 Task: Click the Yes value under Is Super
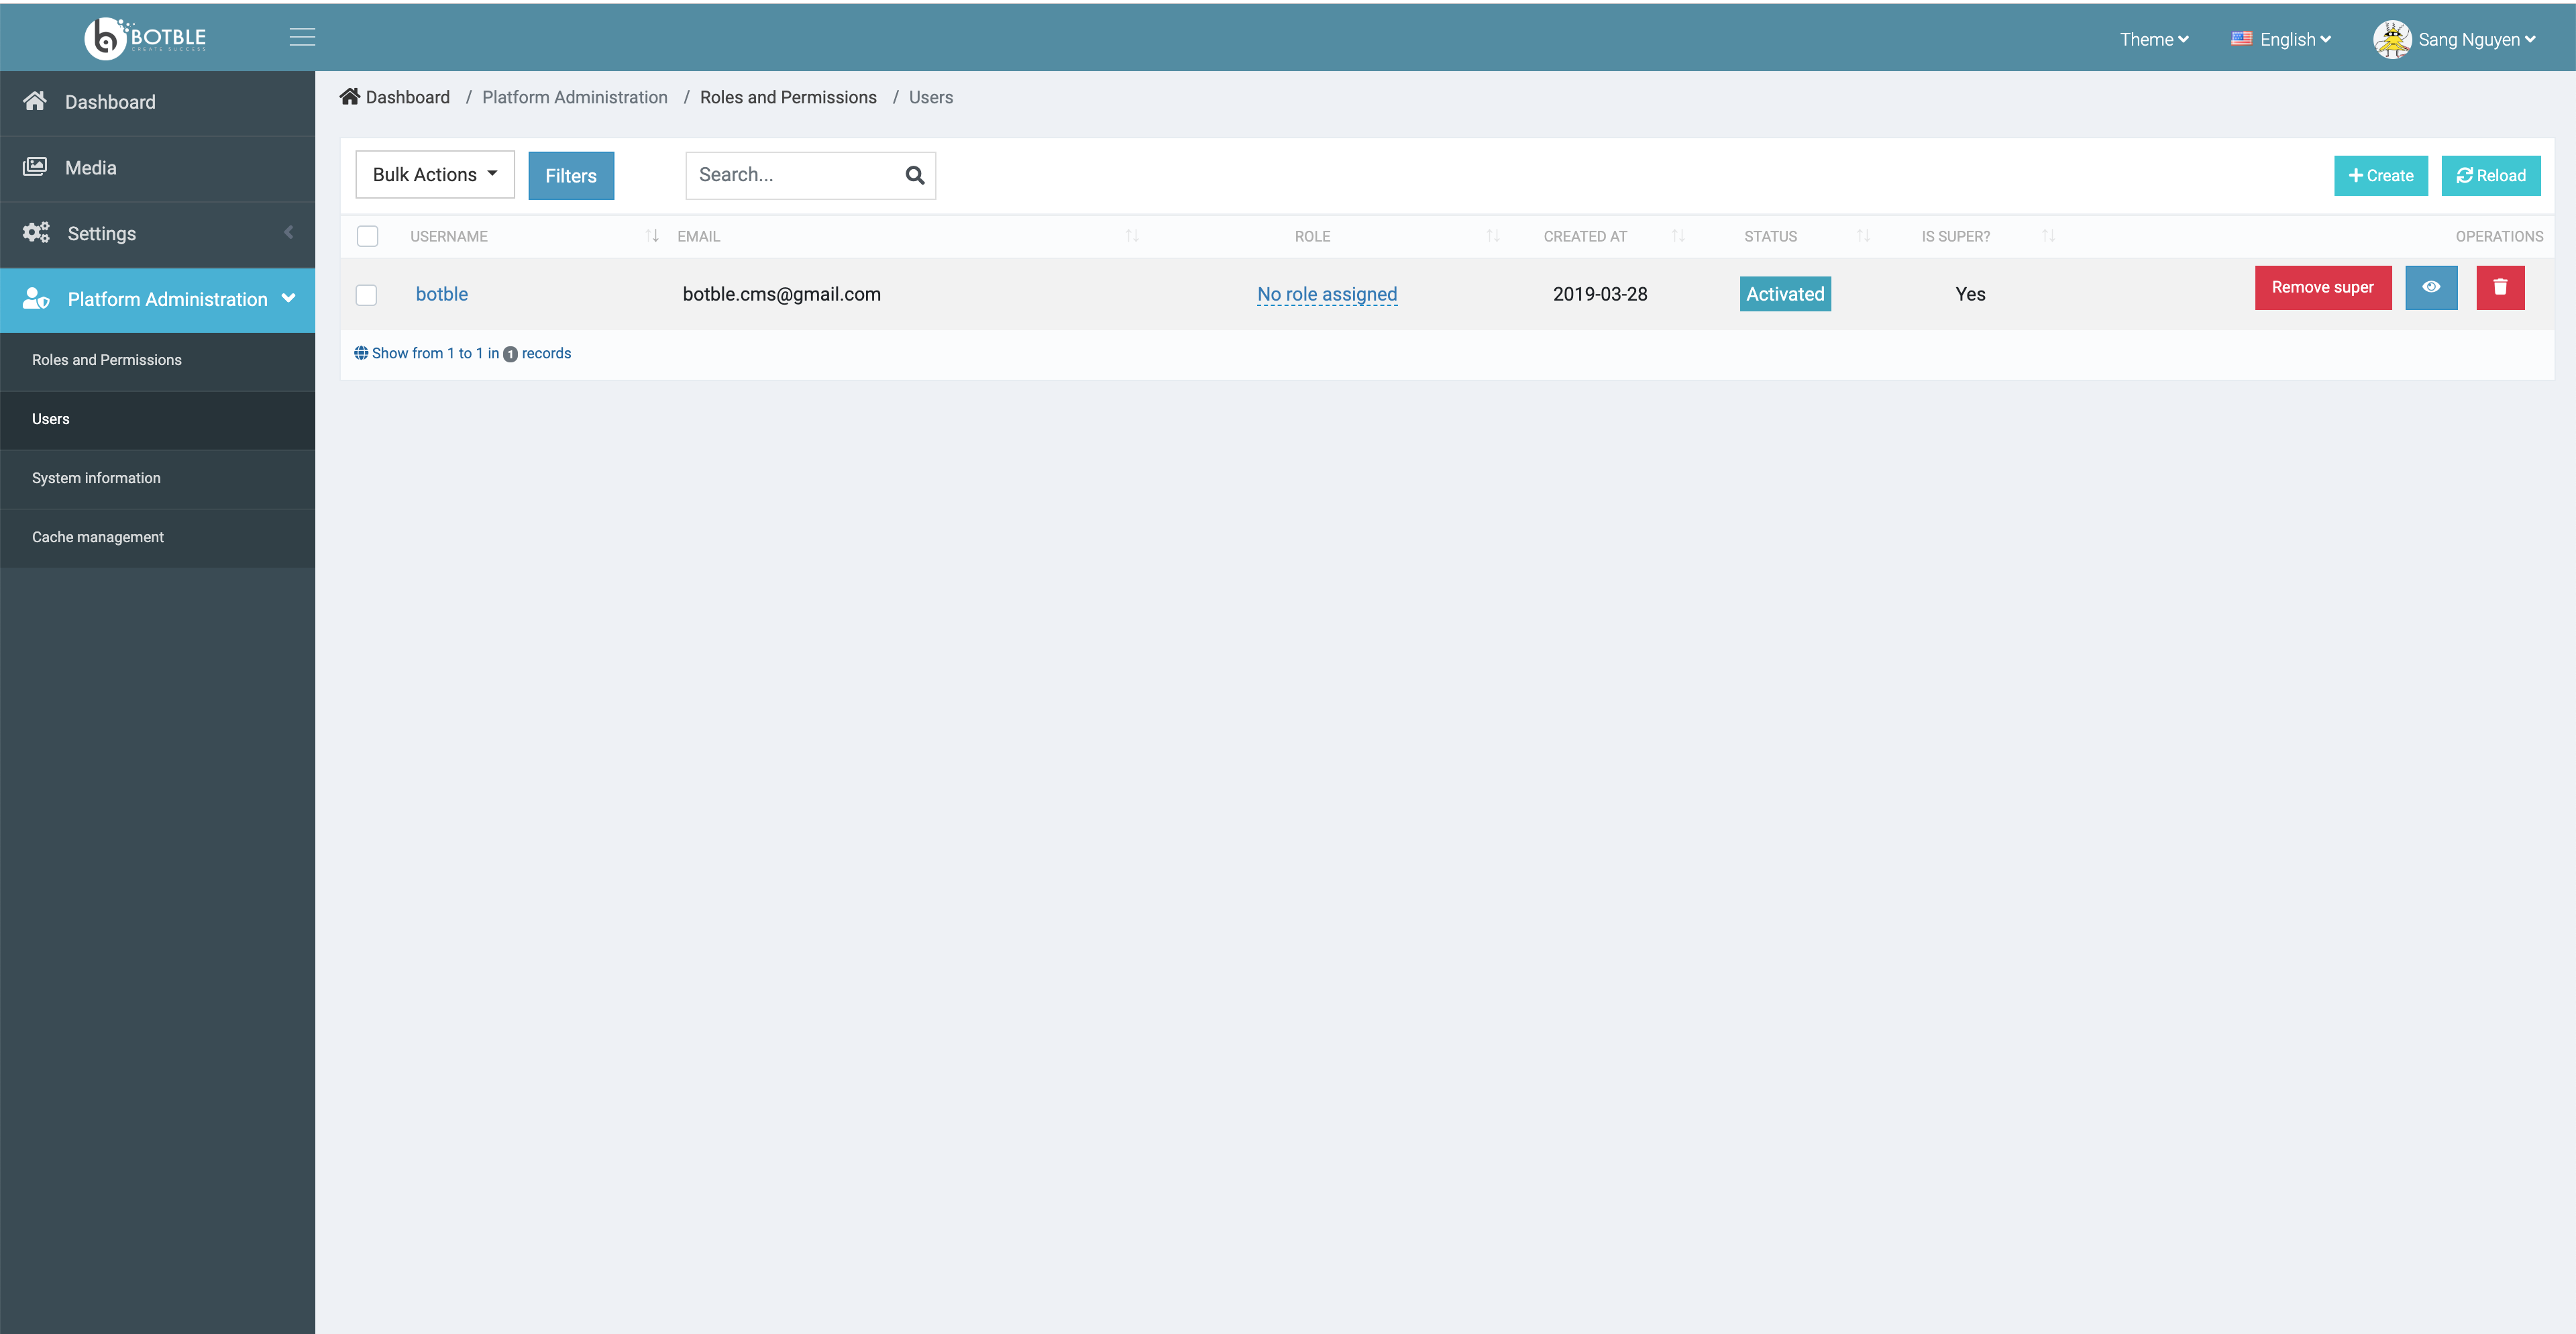coord(1970,294)
